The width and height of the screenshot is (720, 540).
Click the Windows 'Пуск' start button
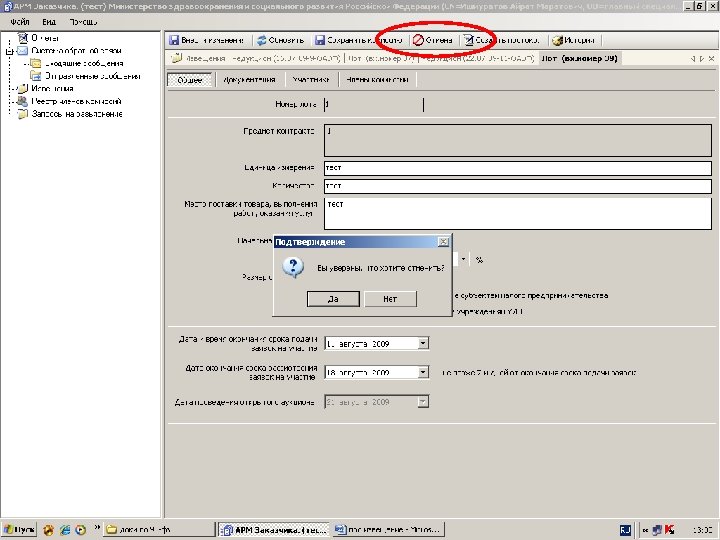point(19,530)
